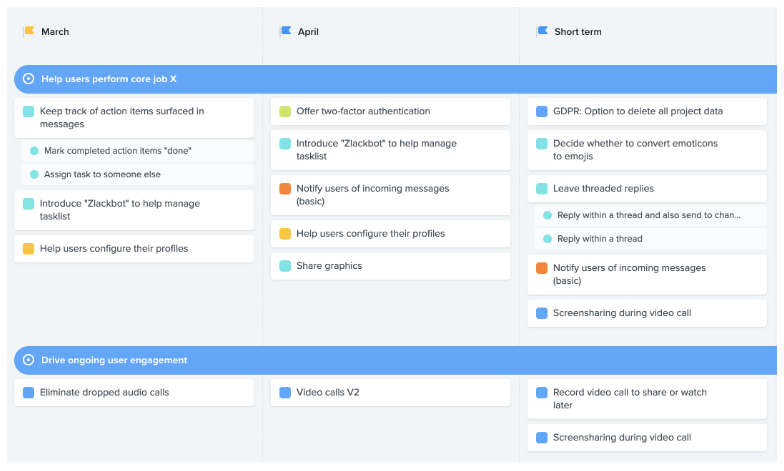Screen dimensions: 784x471
Task: Click teal dot on Mark completed action items
Action: point(34,150)
